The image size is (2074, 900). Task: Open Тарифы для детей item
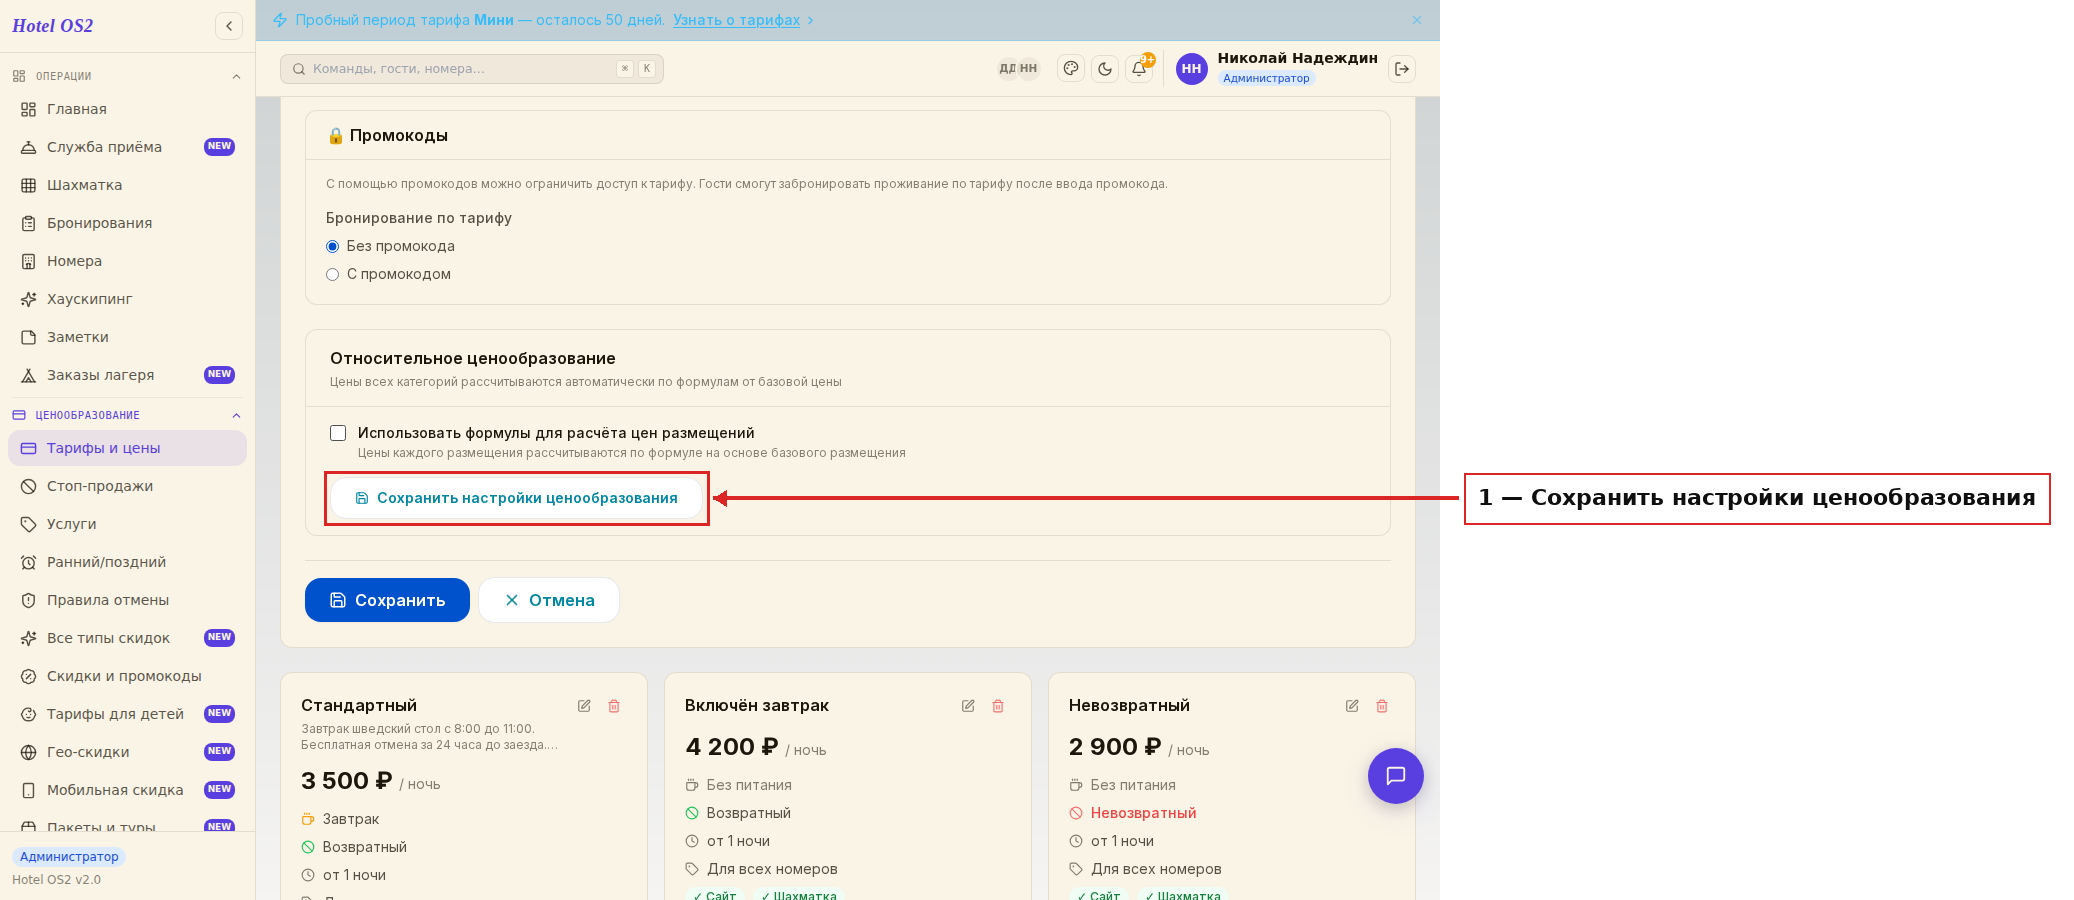click(127, 714)
